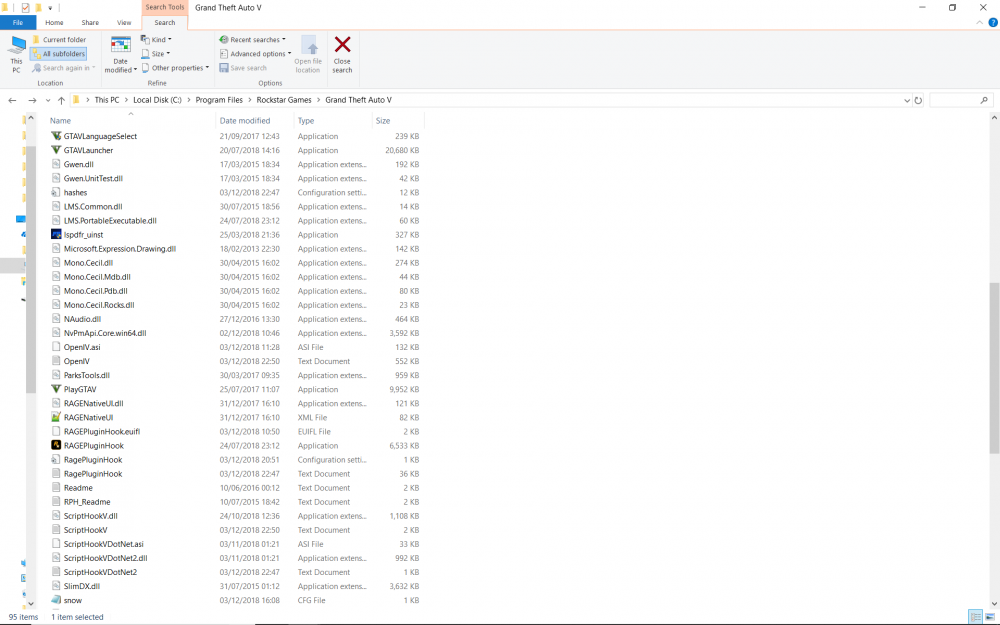Viewport: 1000px width, 625px height.
Task: Click inside the search box
Action: pos(960,100)
